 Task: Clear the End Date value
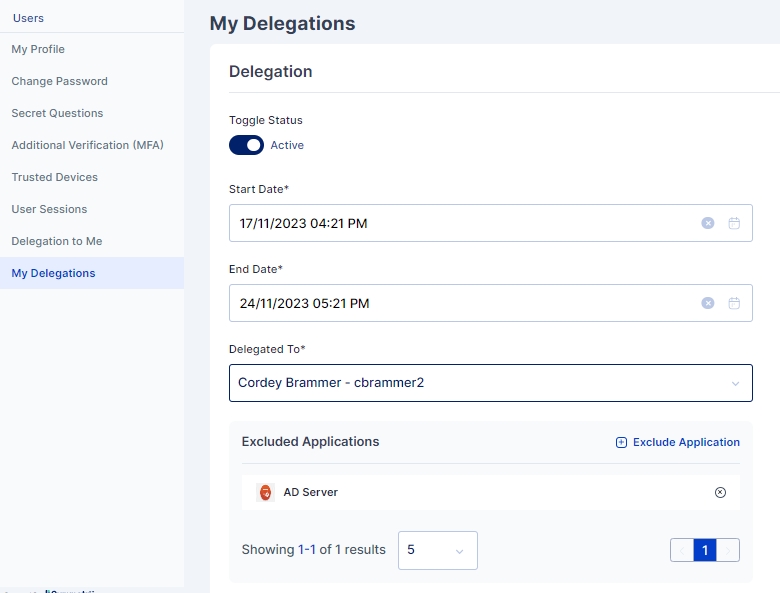[x=708, y=303]
